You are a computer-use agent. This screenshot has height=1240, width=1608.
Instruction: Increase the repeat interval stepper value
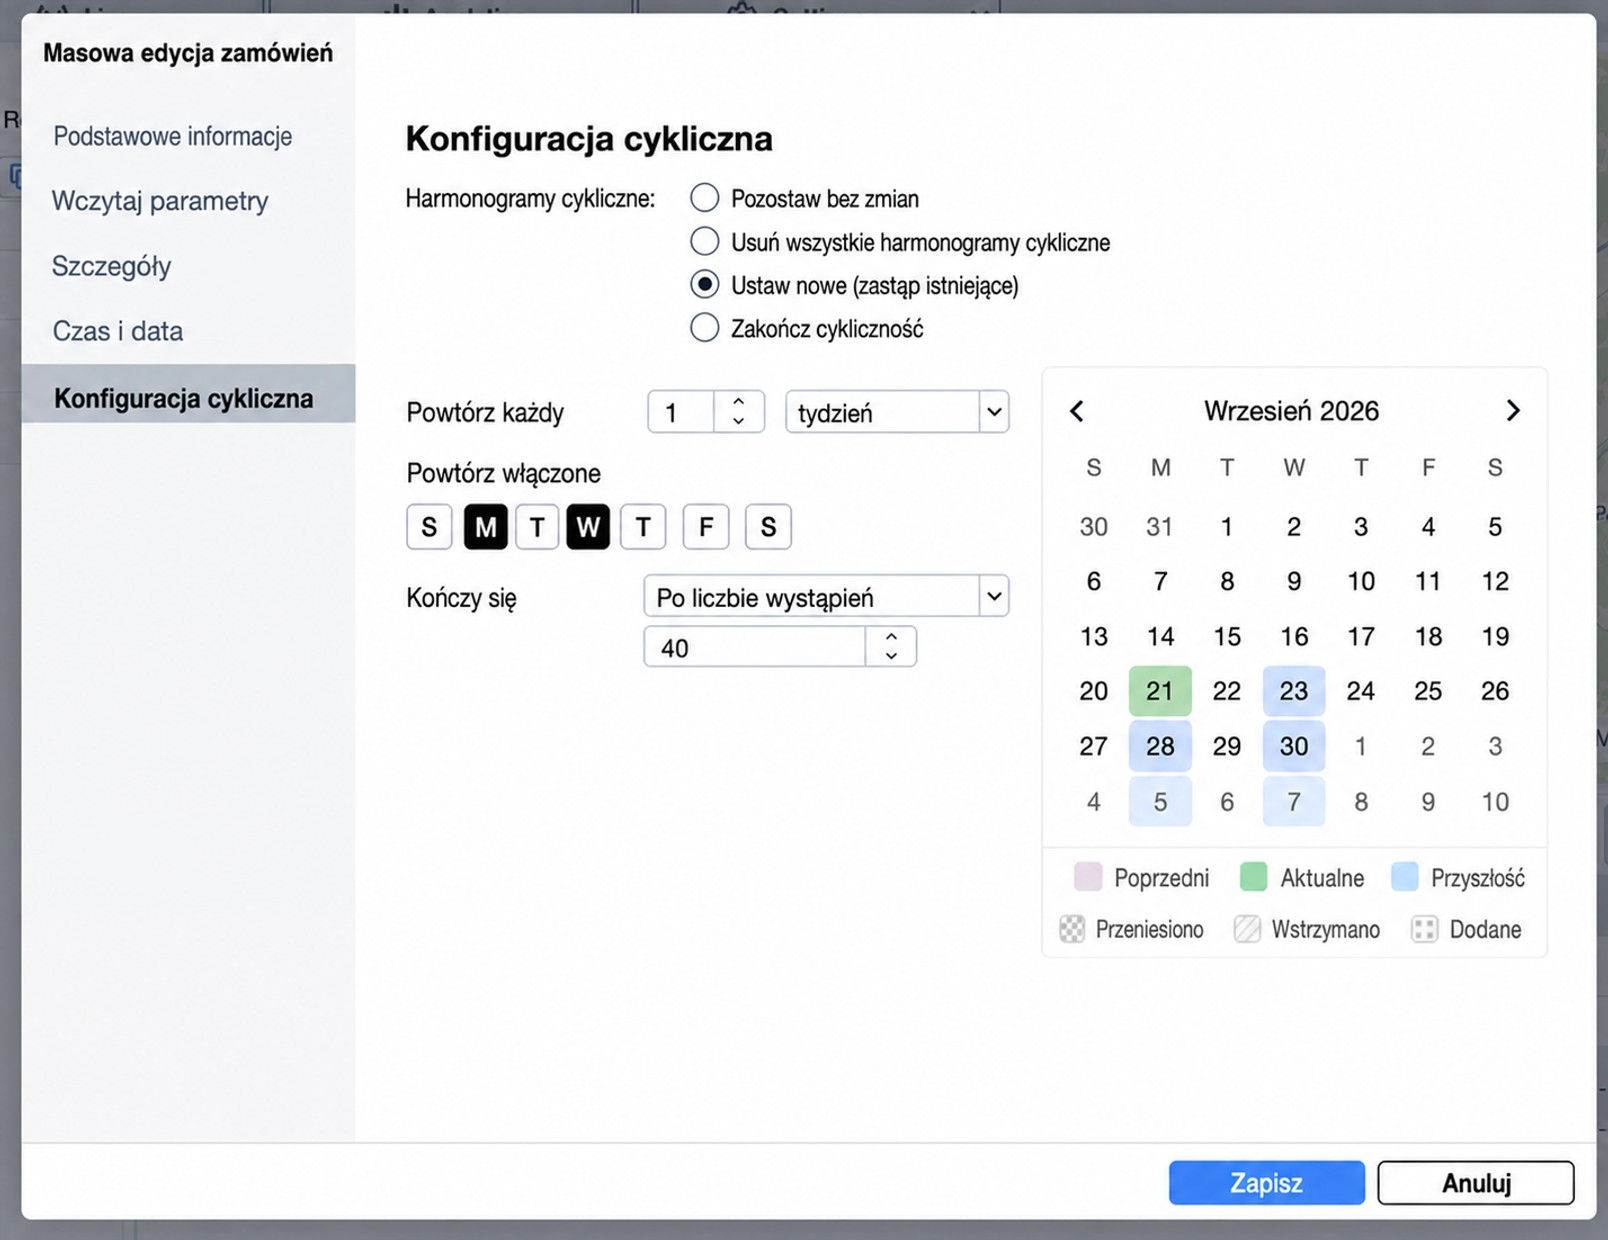click(x=739, y=401)
